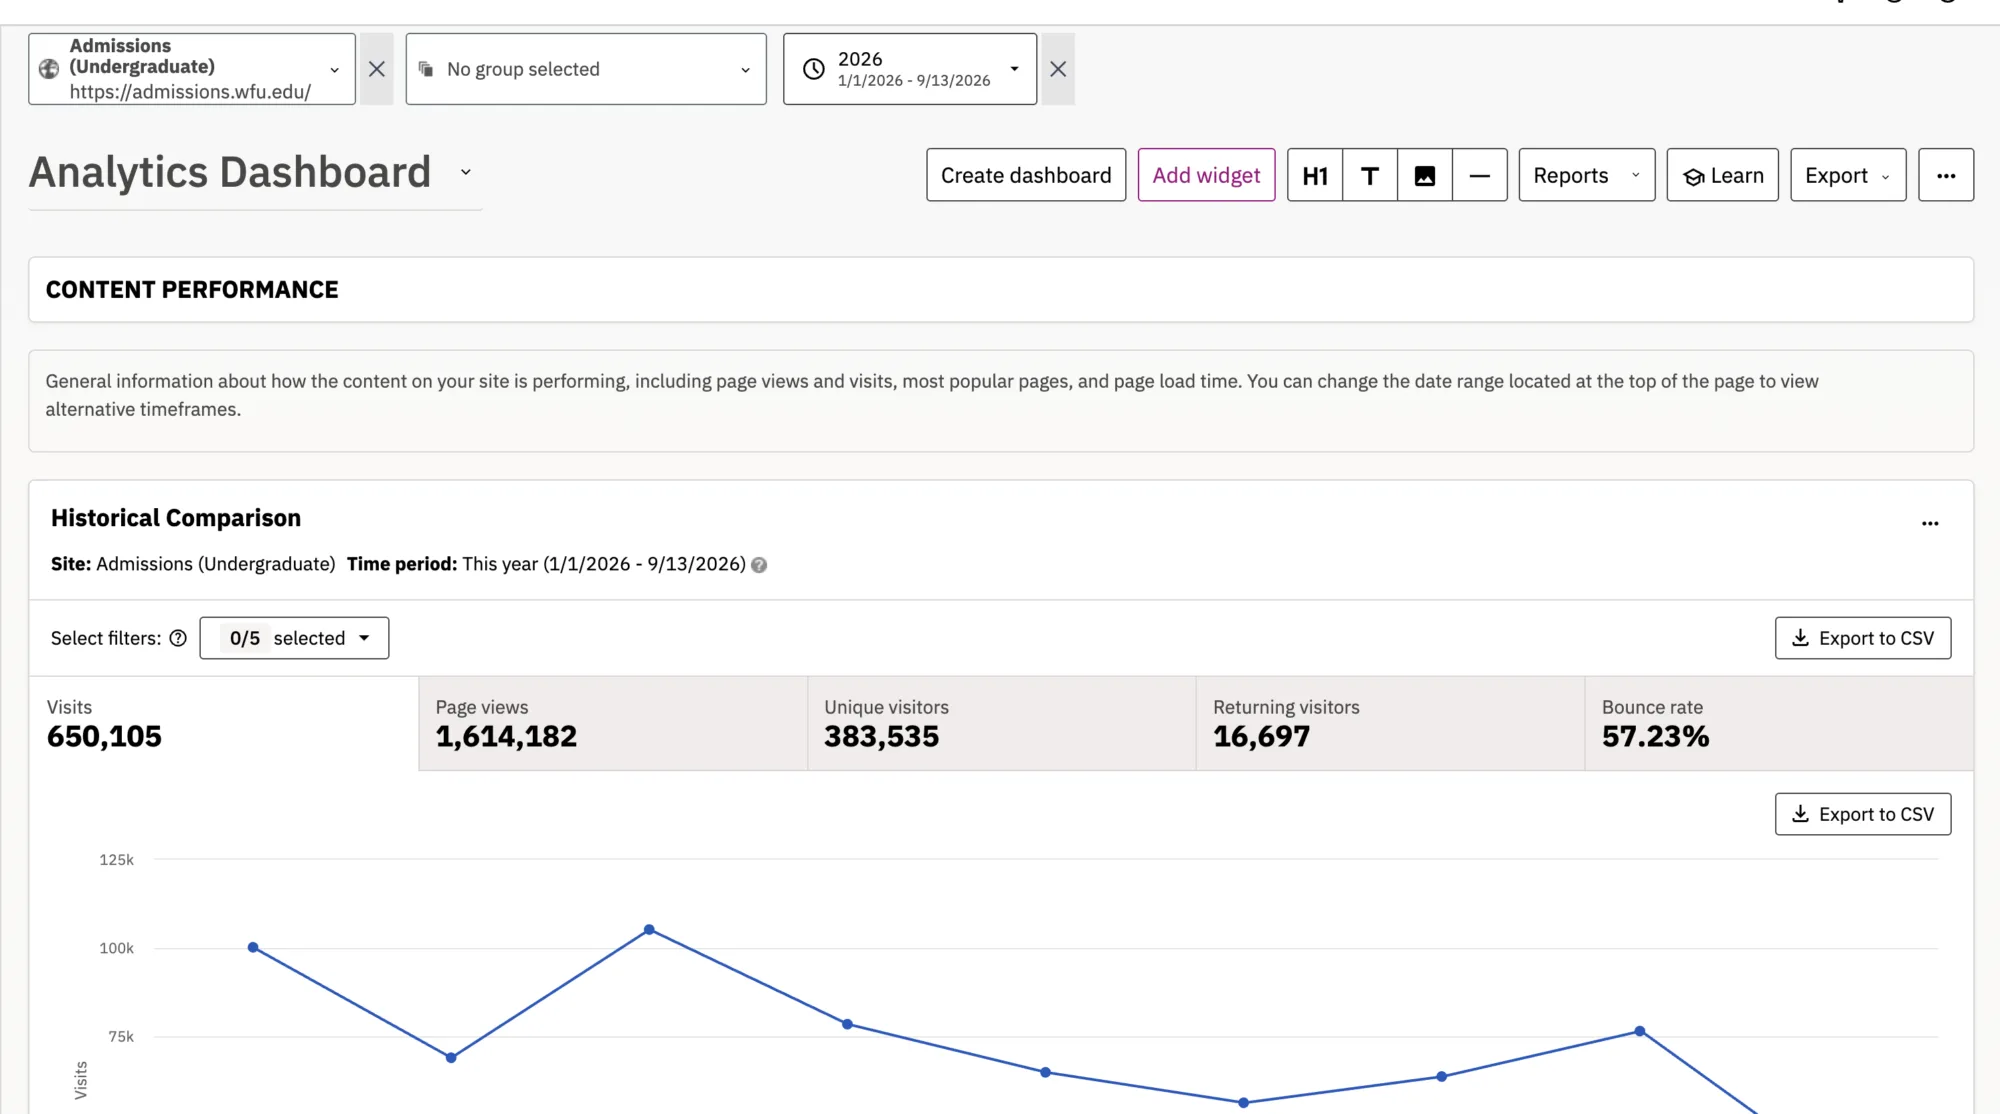Viewport: 2000px width, 1114px height.
Task: Click the Select filters help icon
Action: pos(178,638)
